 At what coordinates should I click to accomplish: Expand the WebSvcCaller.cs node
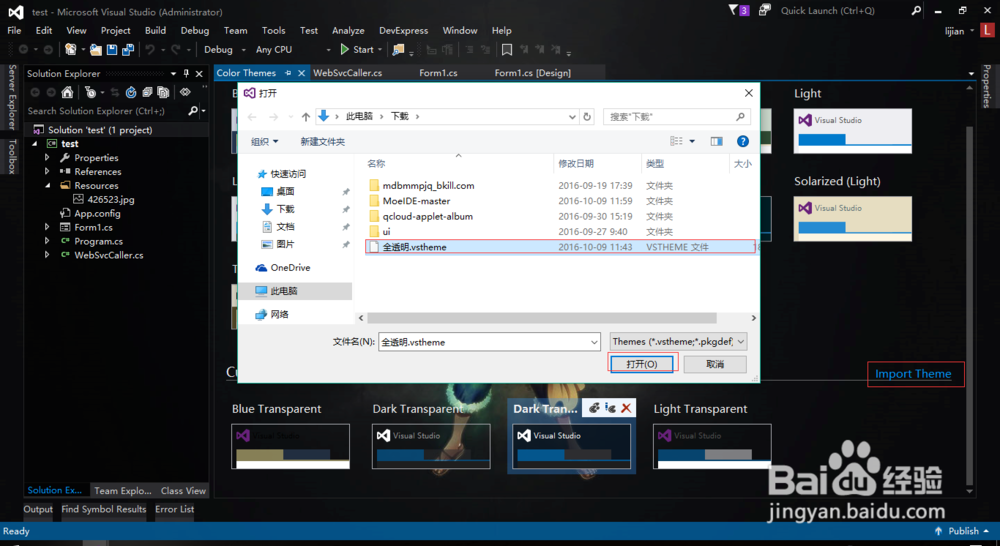click(x=47, y=255)
